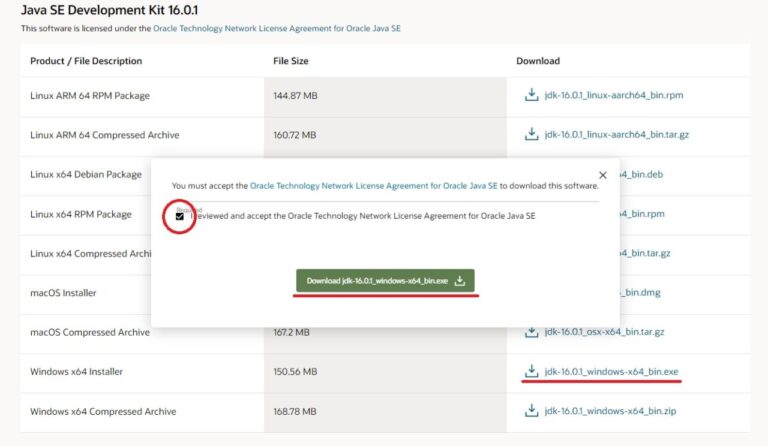
Task: Click download icon for linux-aarch64_bin.rpm
Action: (531, 94)
